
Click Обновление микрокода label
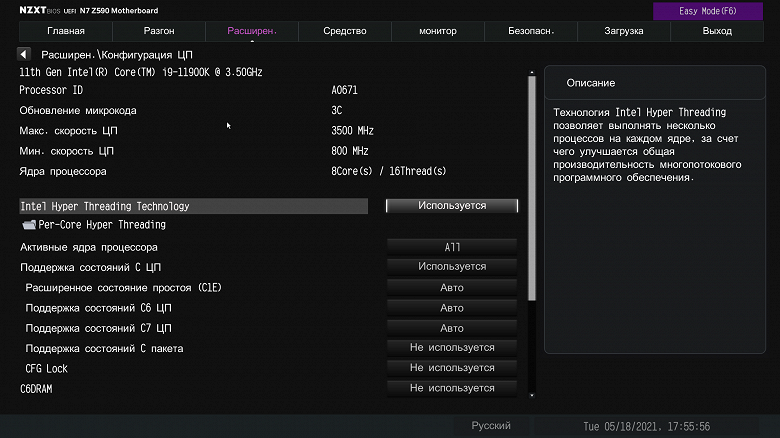pos(78,110)
